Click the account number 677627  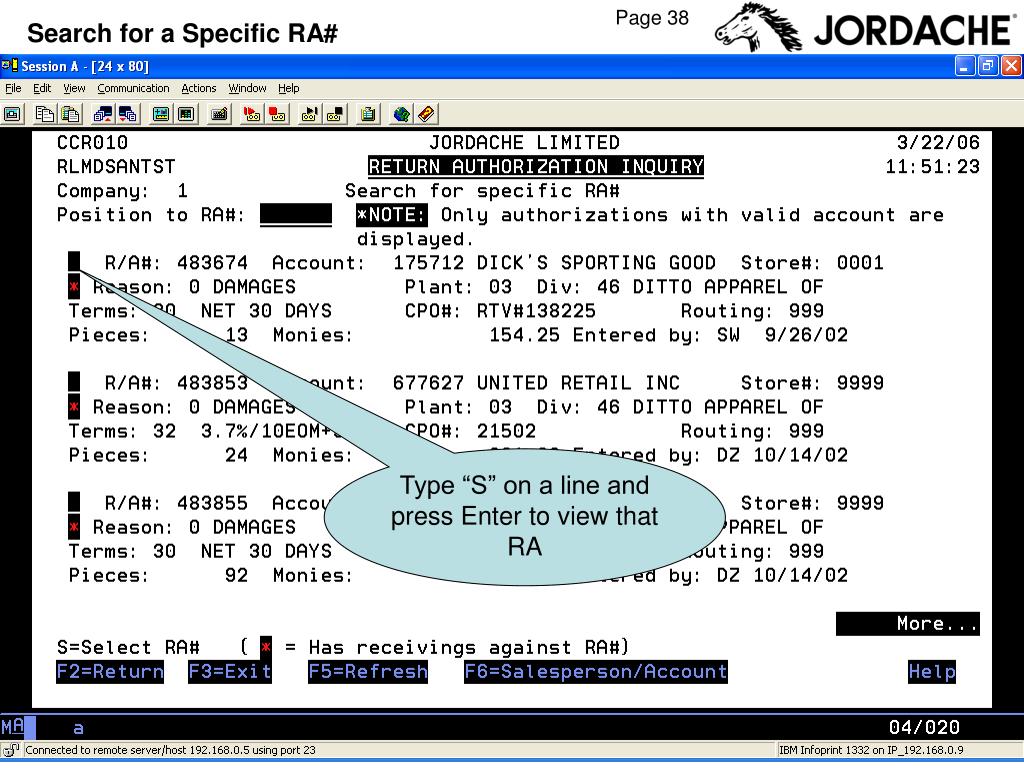428,383
